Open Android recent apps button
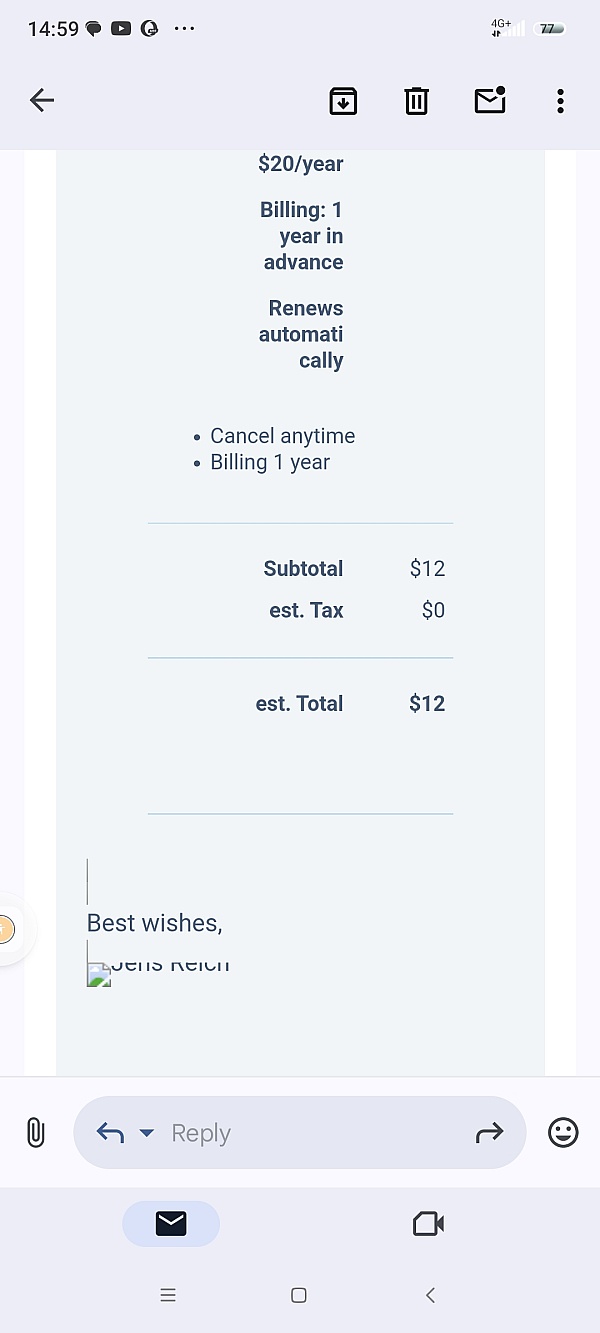Screen dimensions: 600x1333 pyautogui.click(x=168, y=1295)
